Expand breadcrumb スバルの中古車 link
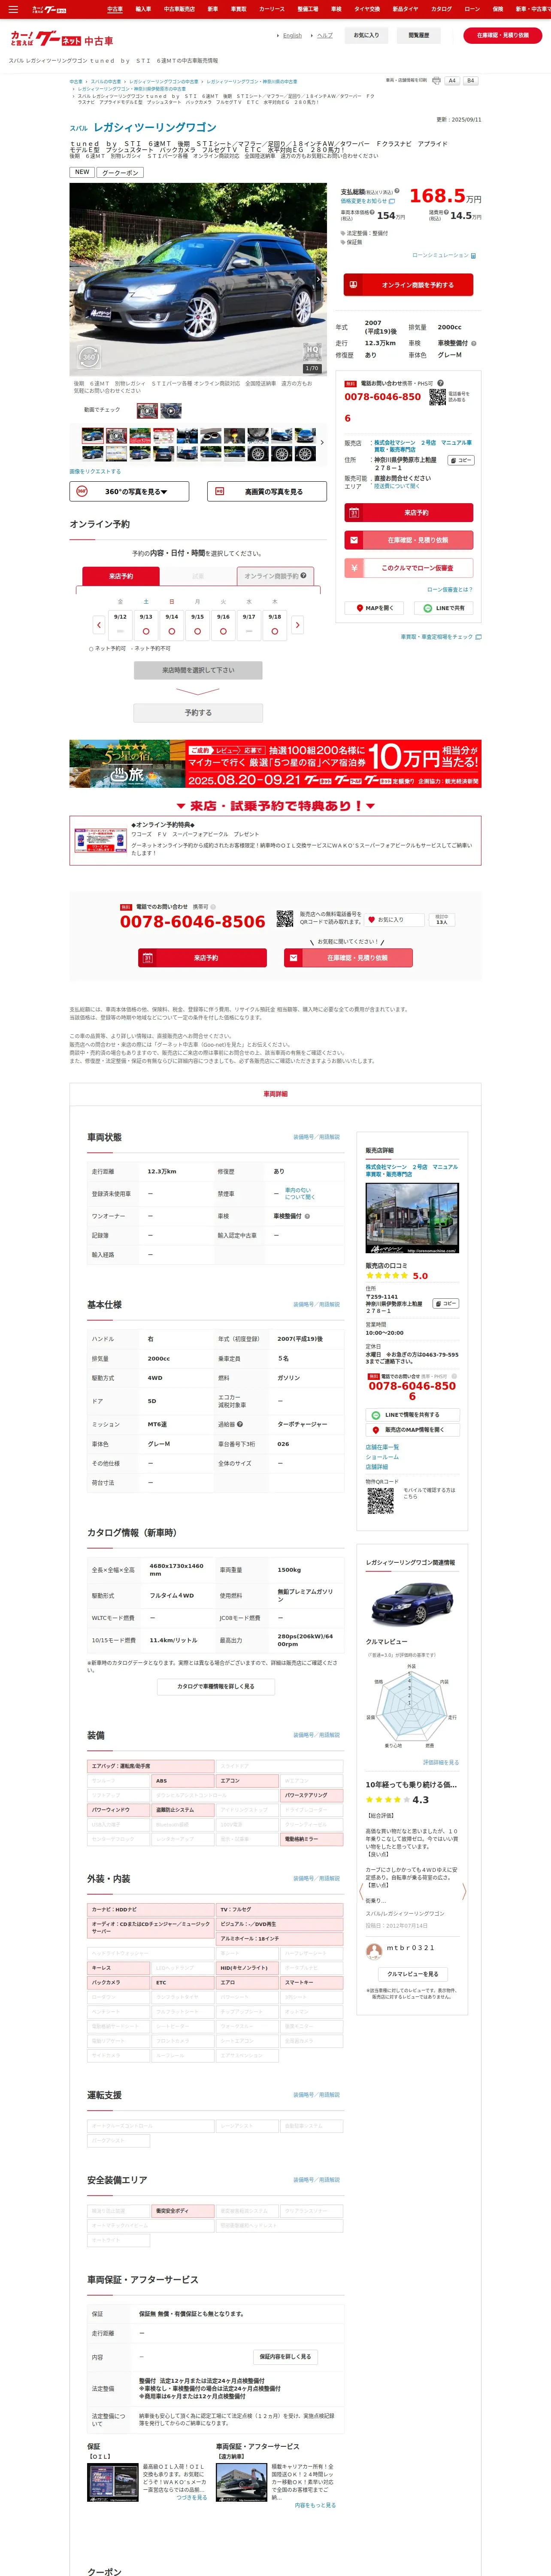The image size is (551, 2576). point(105,82)
